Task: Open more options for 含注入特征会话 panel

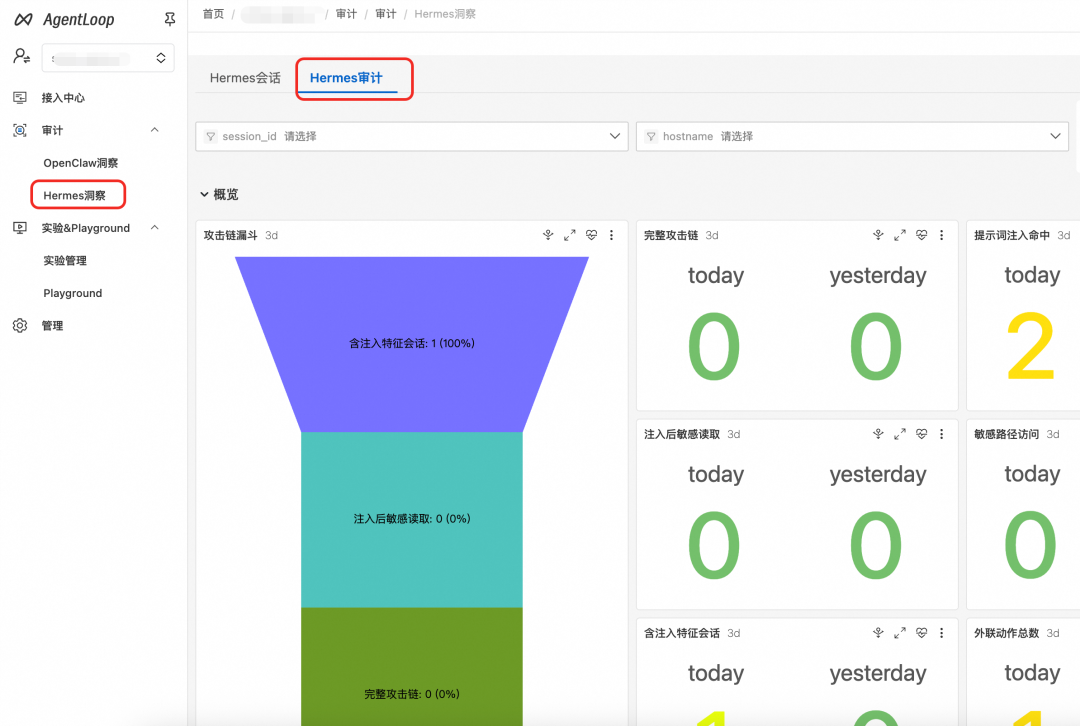Action: [x=941, y=633]
